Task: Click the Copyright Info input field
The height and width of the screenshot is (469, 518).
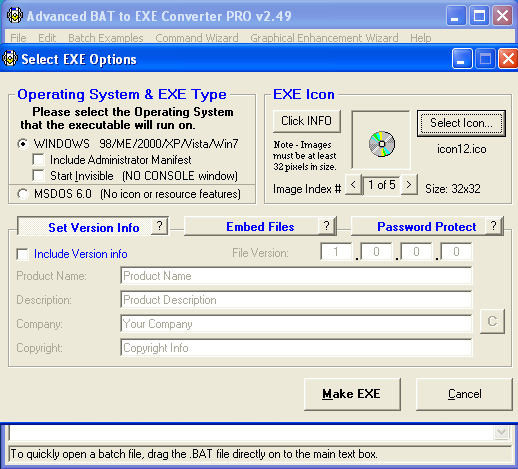Action: click(x=296, y=348)
